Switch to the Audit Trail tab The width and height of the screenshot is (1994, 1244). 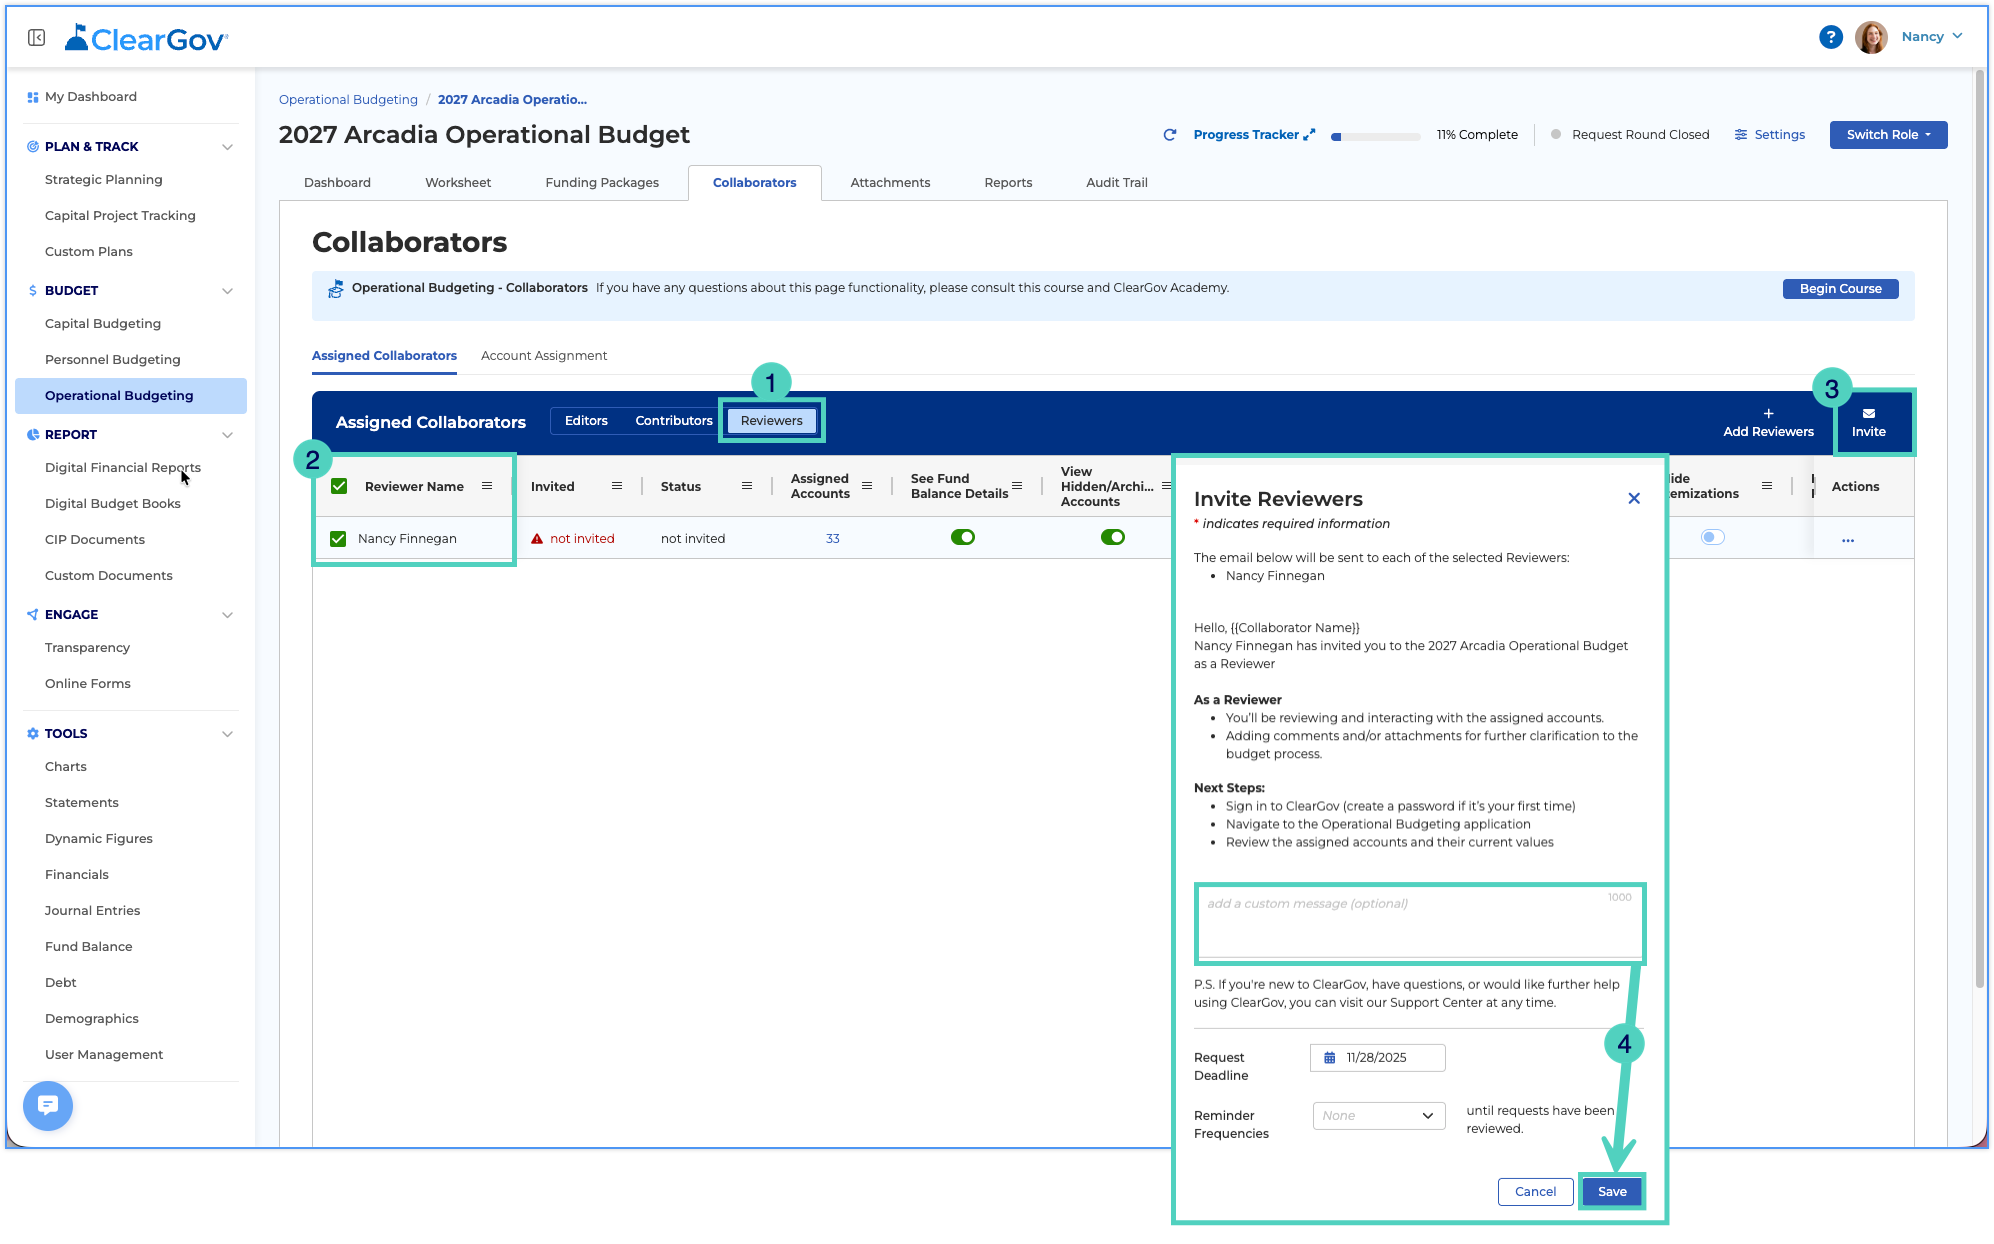[x=1116, y=183]
